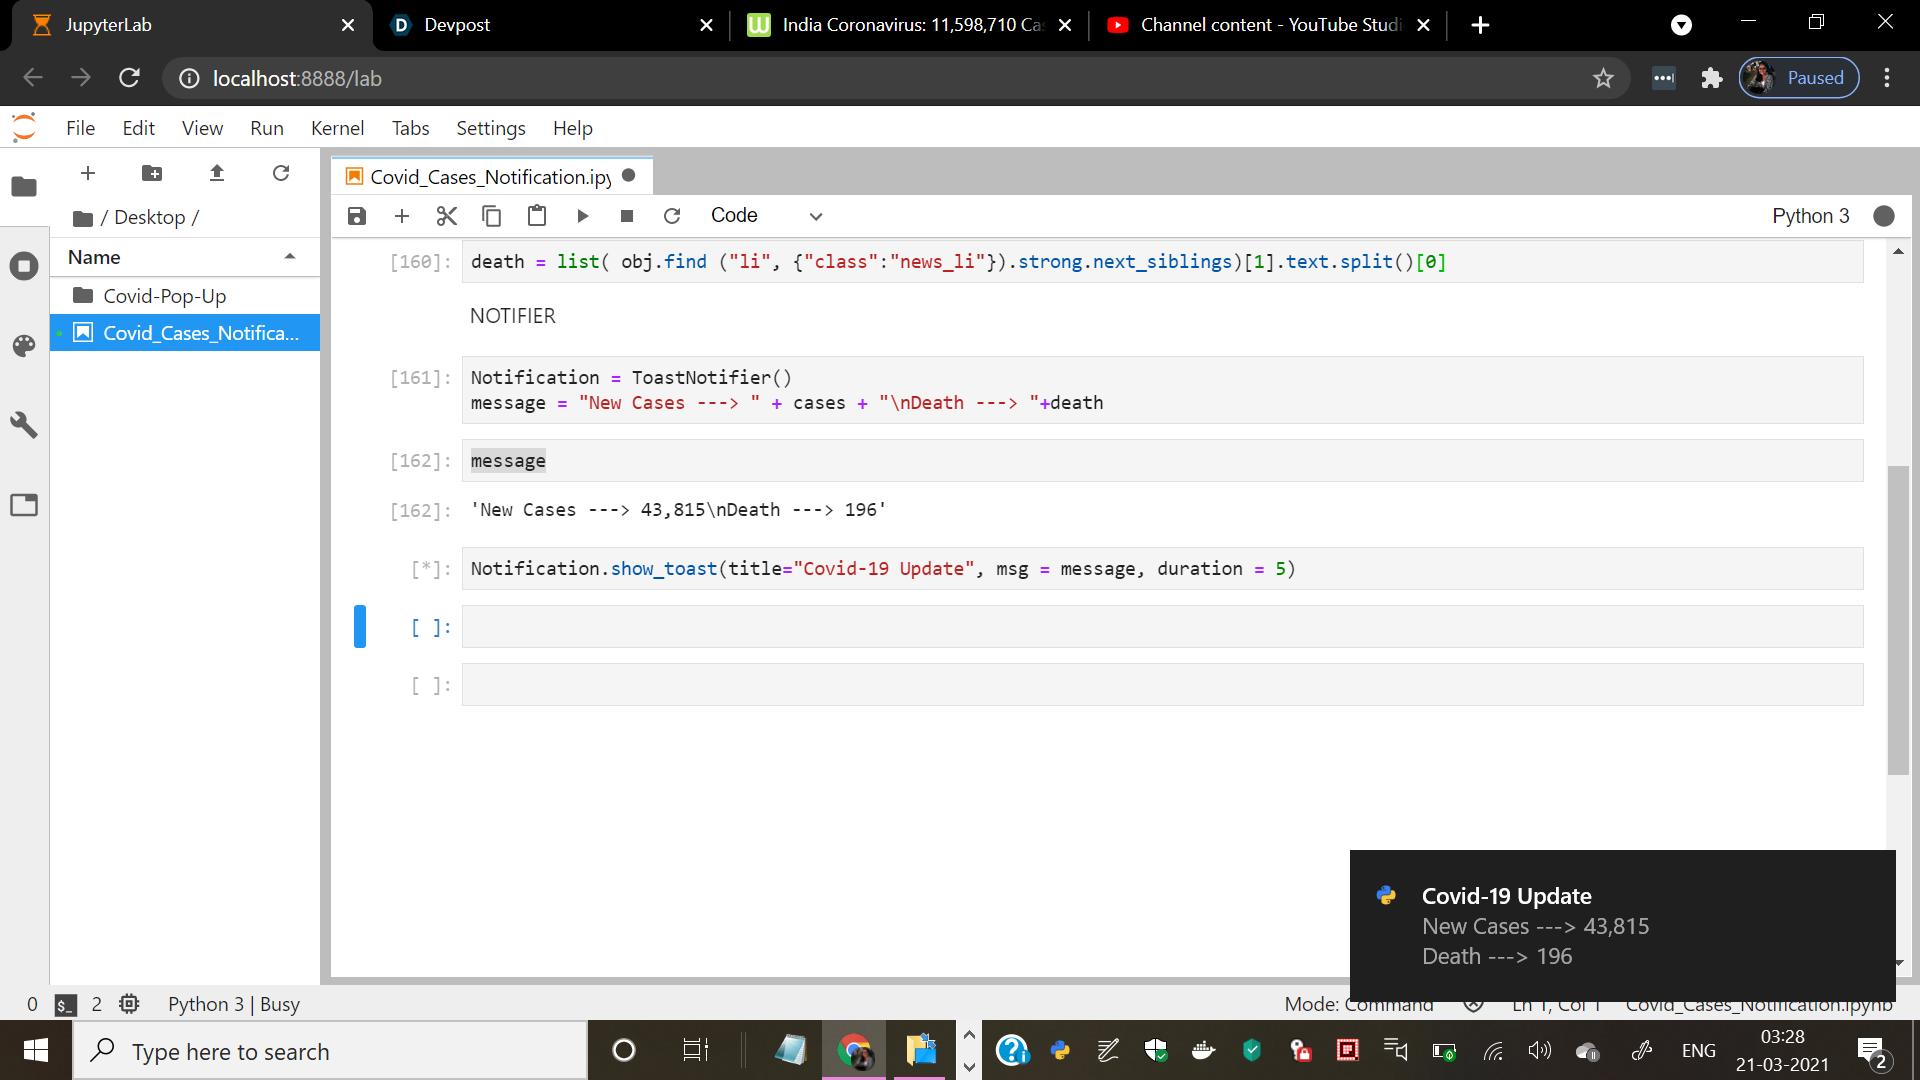Toggle the open tabs sidebar panel

click(24, 505)
